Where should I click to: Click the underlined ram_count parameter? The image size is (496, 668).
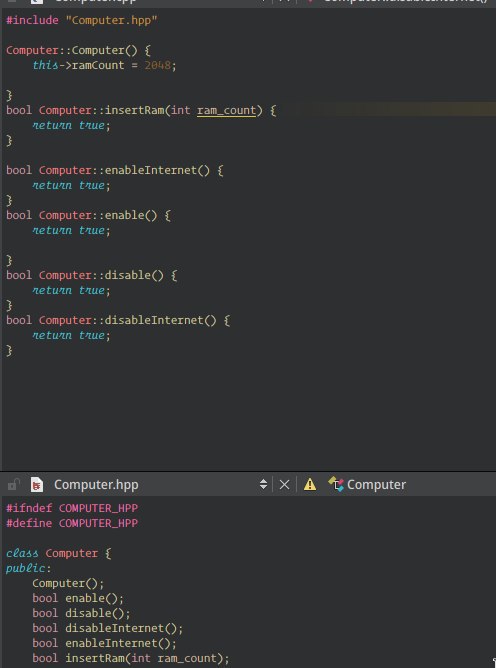[226, 110]
